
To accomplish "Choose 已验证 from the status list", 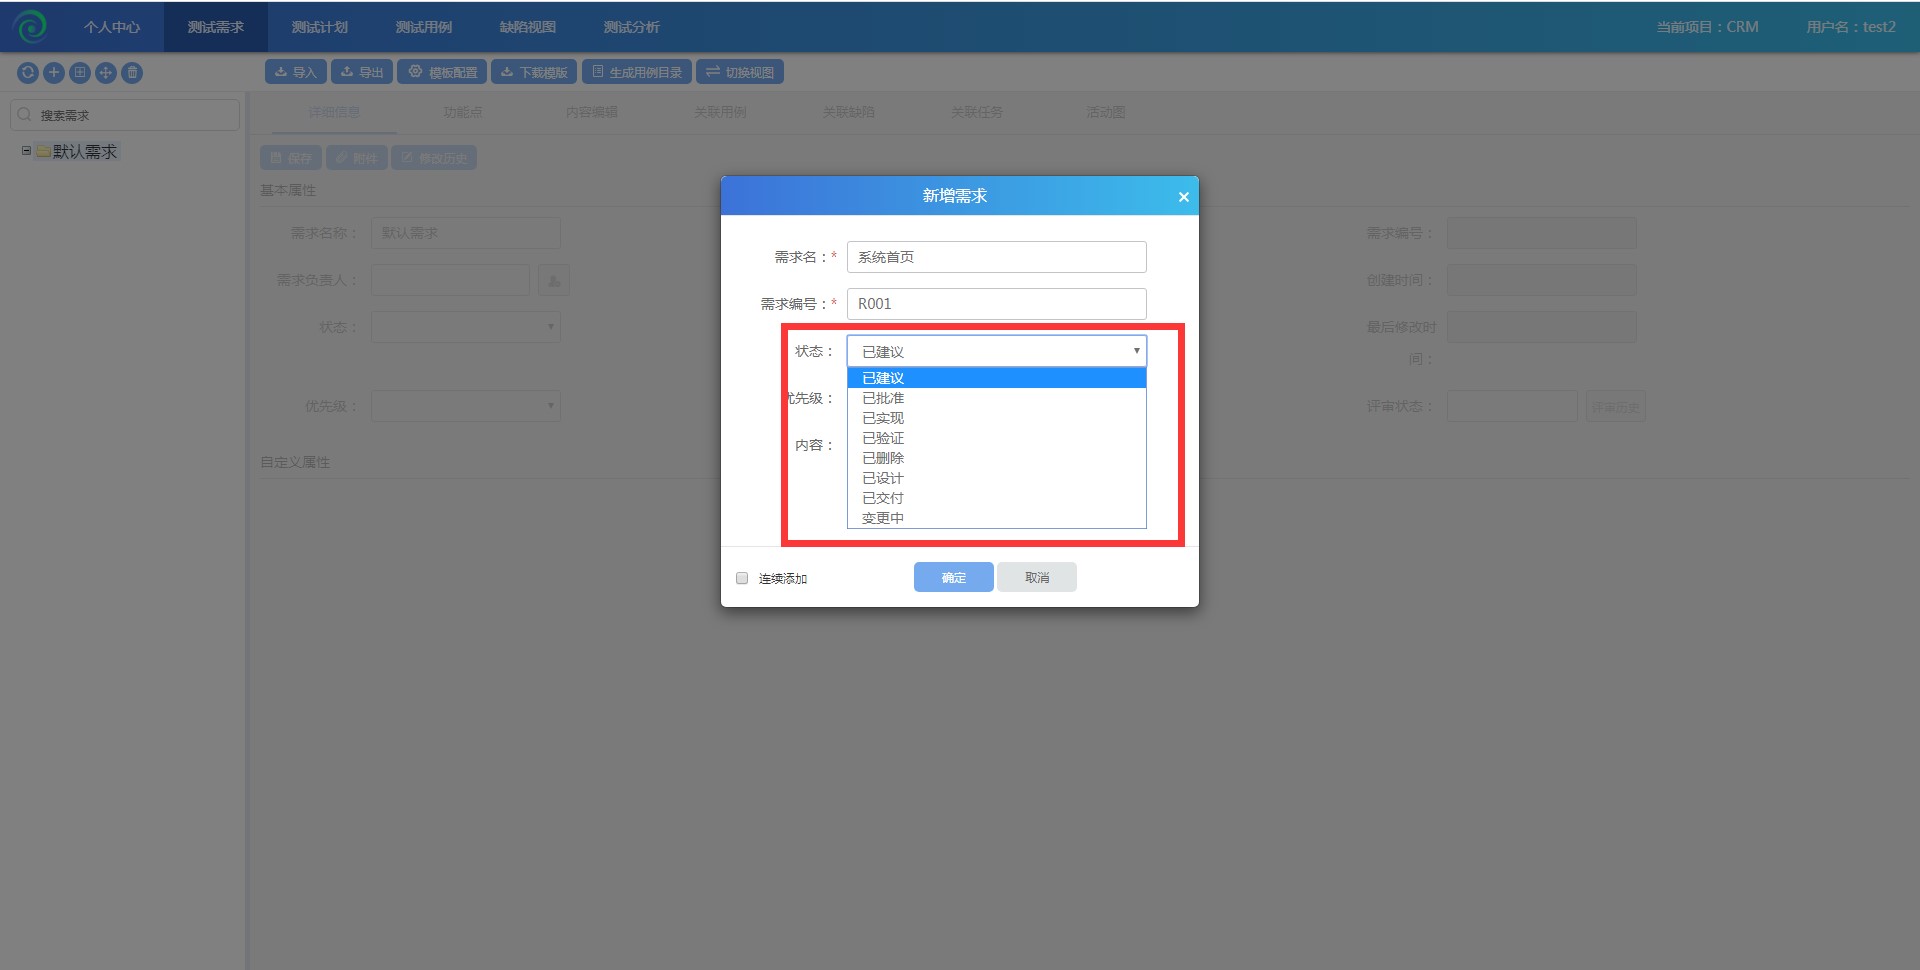I will pos(997,438).
